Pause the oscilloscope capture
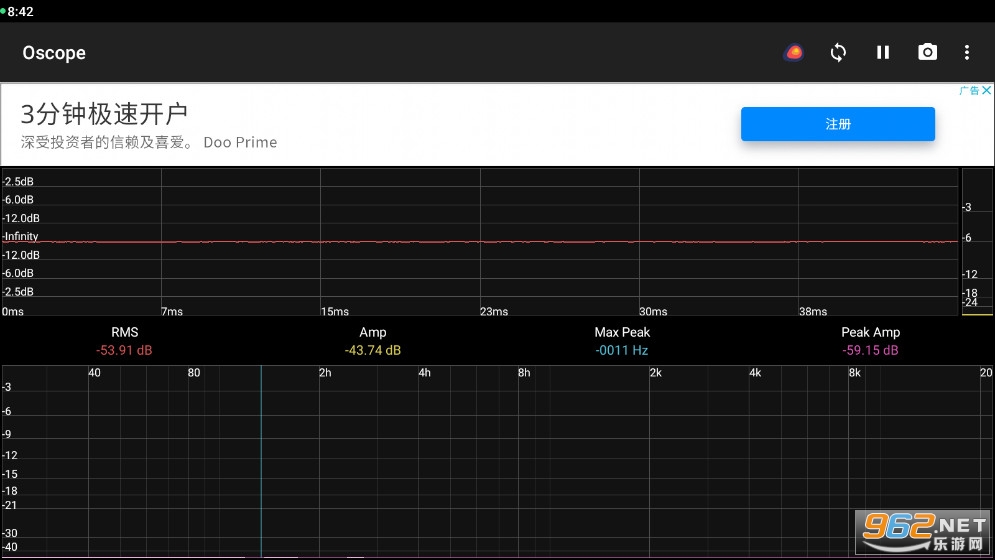995x560 pixels. point(883,52)
